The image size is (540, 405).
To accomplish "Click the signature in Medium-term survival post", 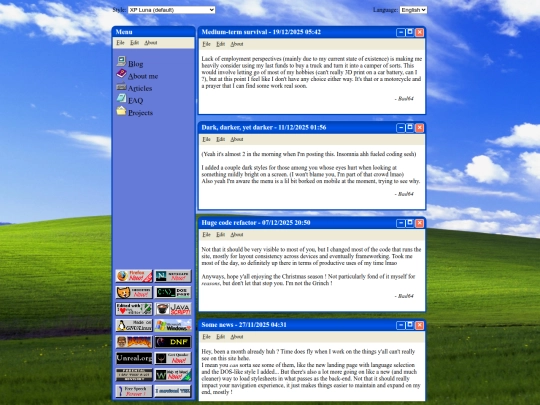I will [404, 99].
